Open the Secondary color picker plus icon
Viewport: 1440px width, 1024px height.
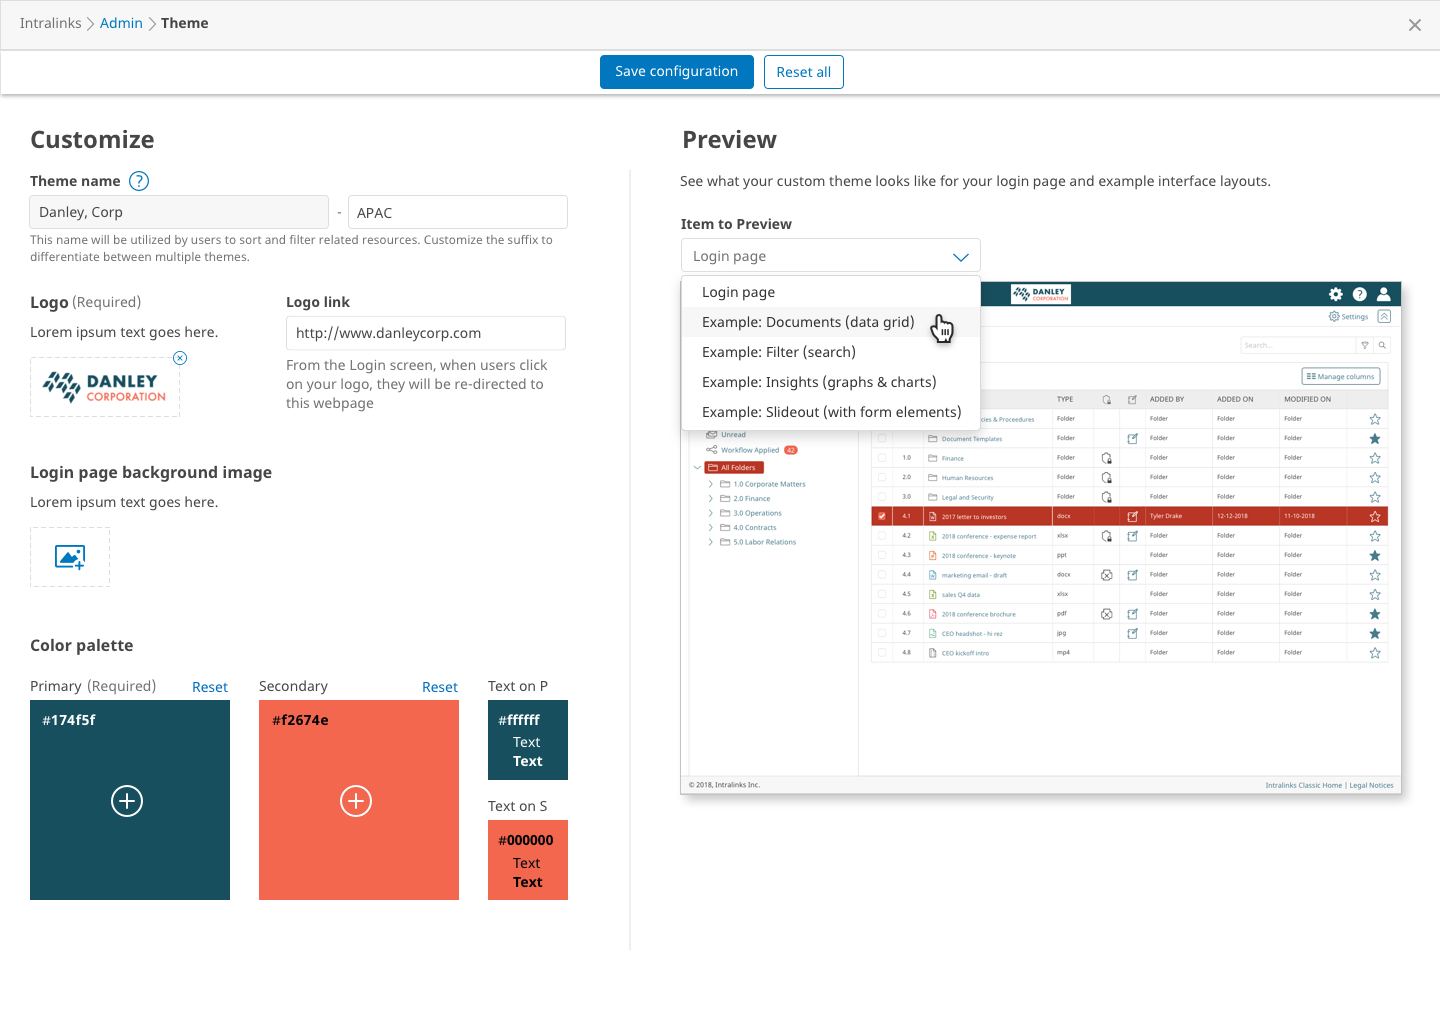356,801
